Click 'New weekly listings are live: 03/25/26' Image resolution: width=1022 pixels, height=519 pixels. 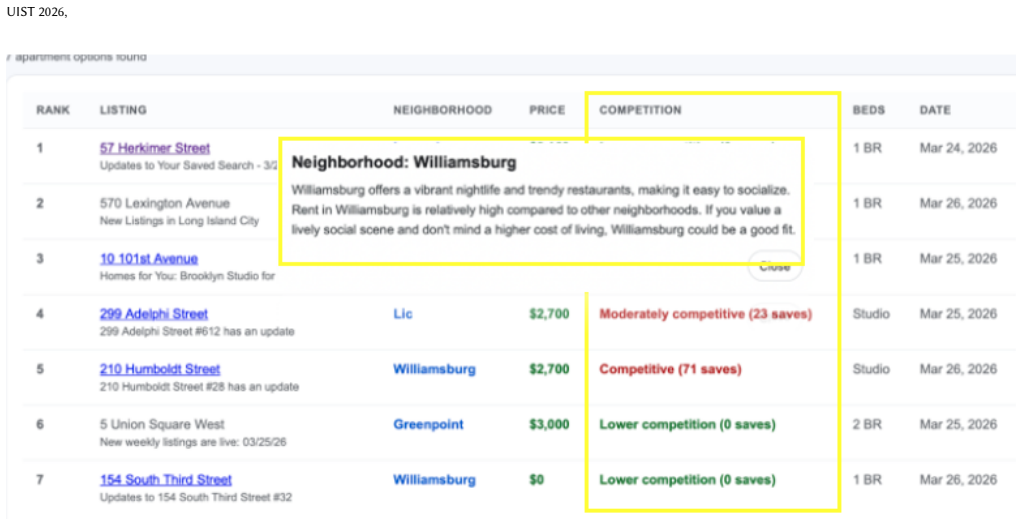tap(193, 443)
